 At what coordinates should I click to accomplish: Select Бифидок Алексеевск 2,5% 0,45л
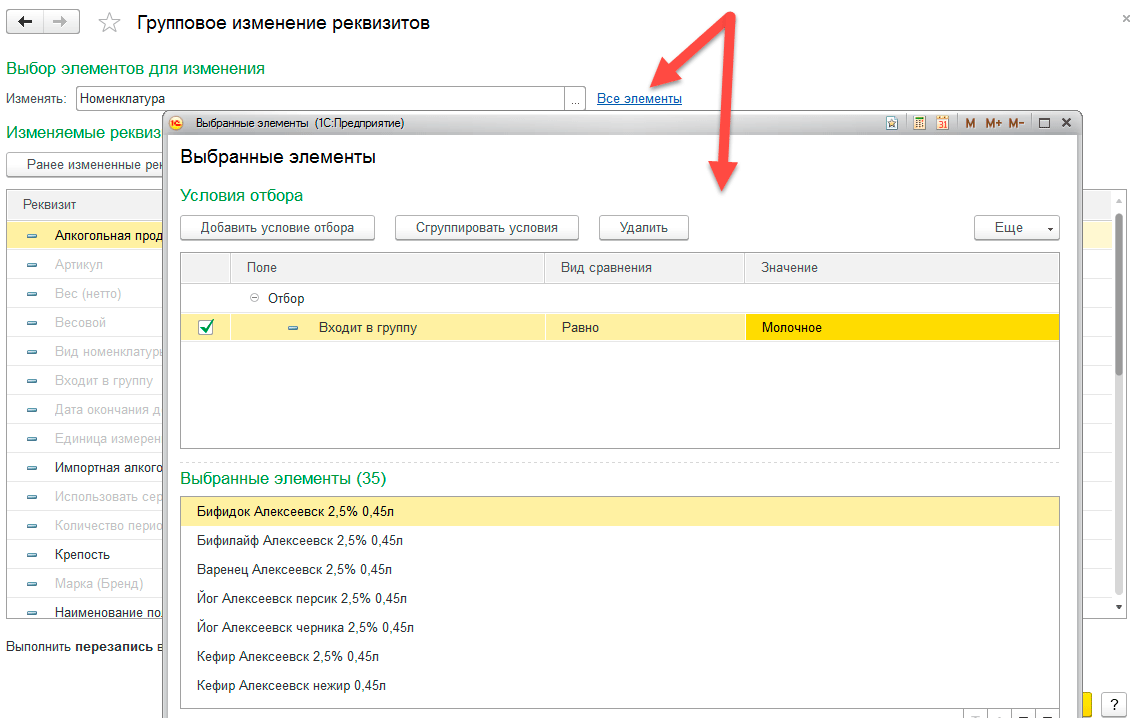point(620,512)
